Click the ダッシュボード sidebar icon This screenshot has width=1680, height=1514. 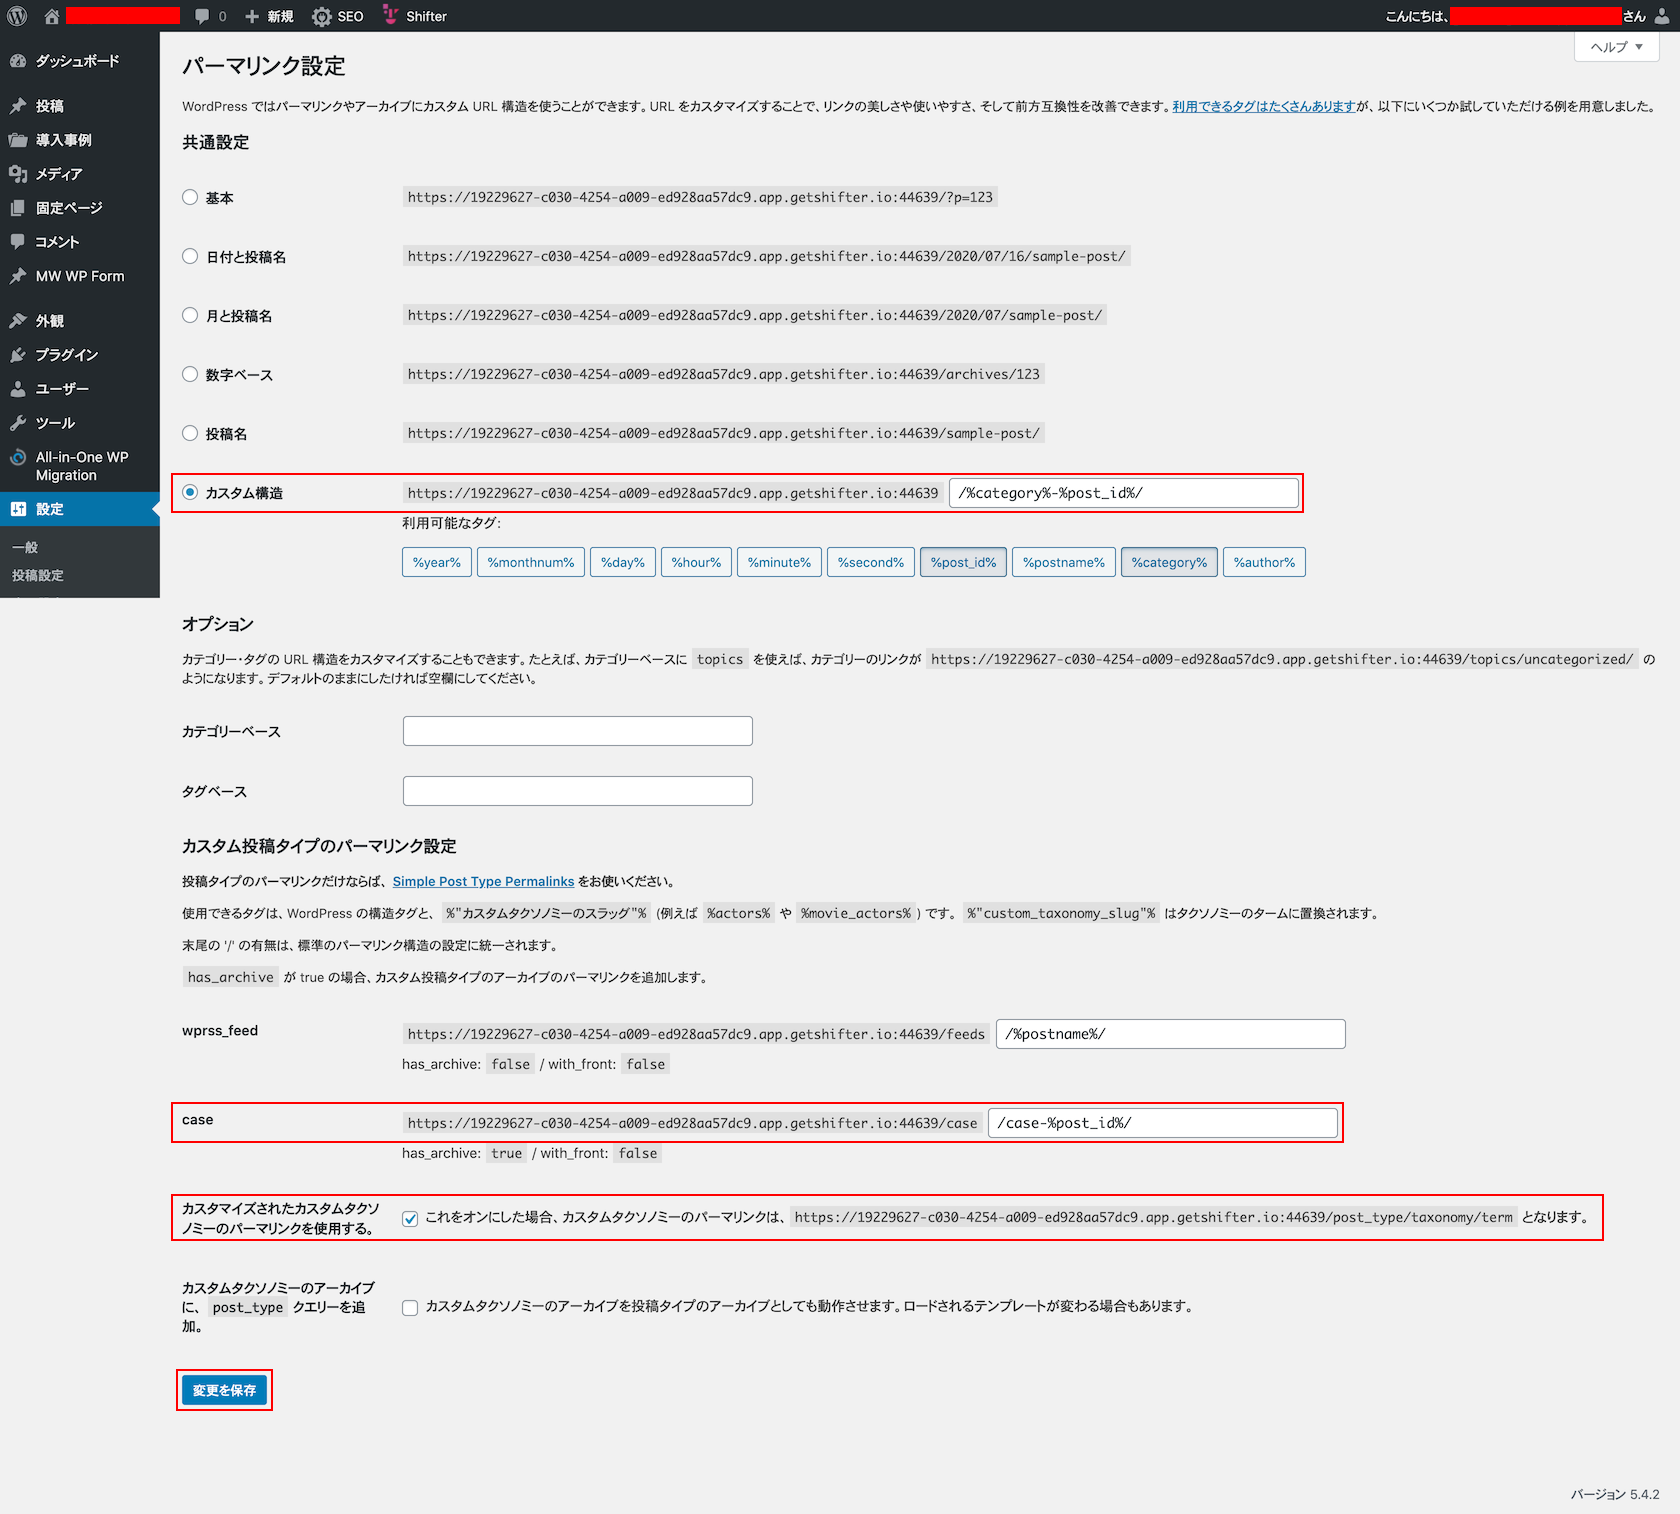tap(18, 61)
